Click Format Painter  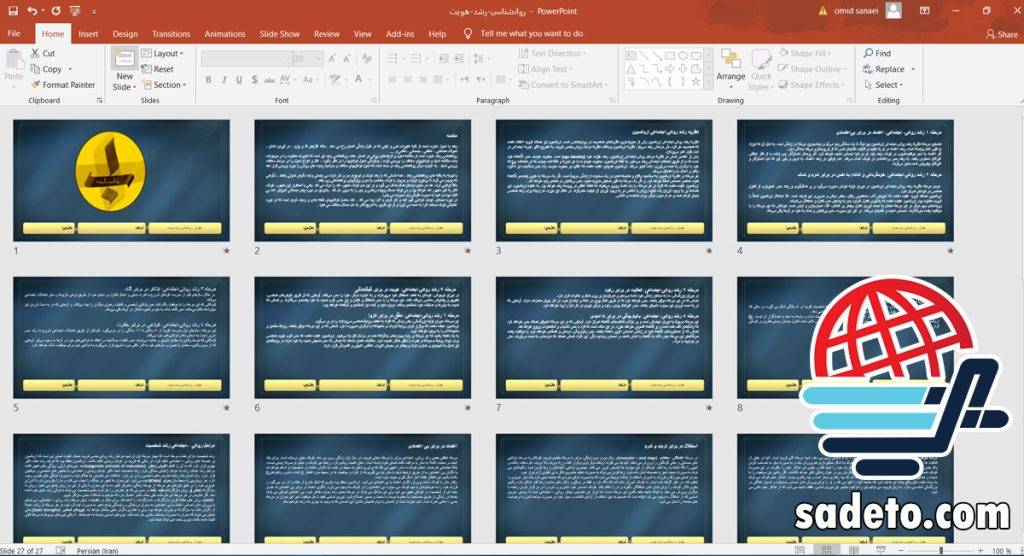[63, 84]
